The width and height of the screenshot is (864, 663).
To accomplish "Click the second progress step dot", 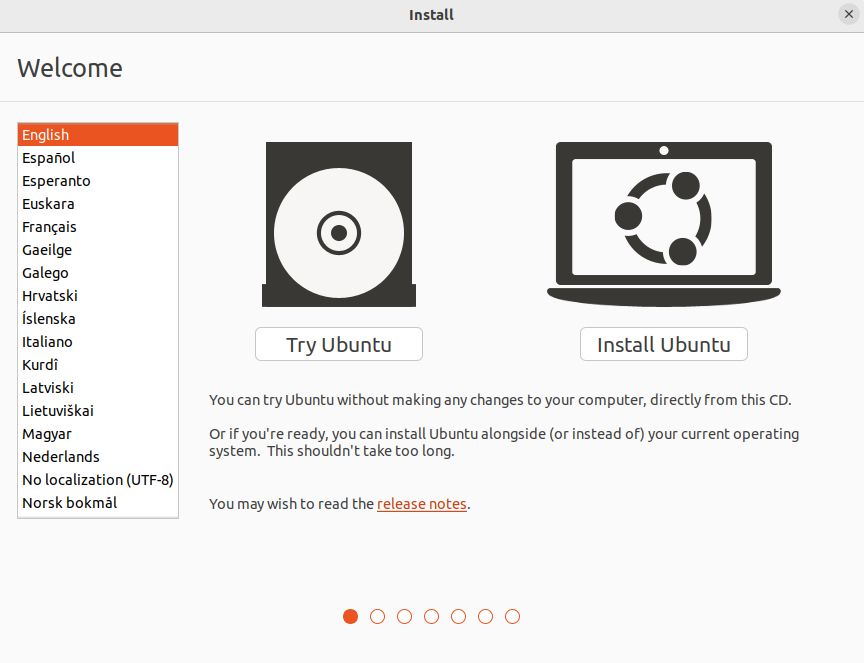I will click(377, 616).
